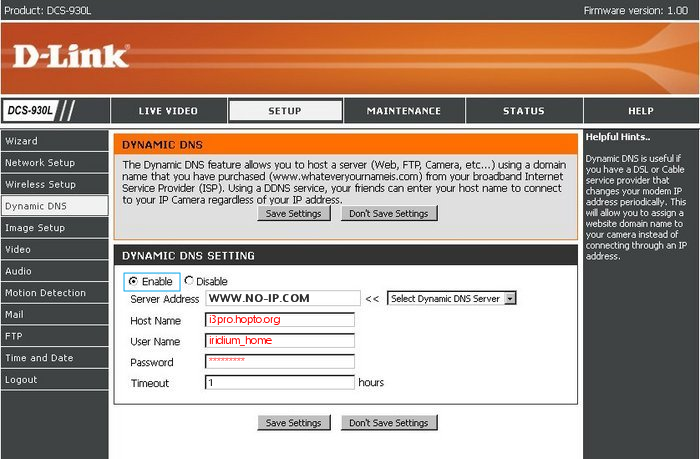This screenshot has width=700, height=459.
Task: Open the Help tab
Action: [640, 111]
